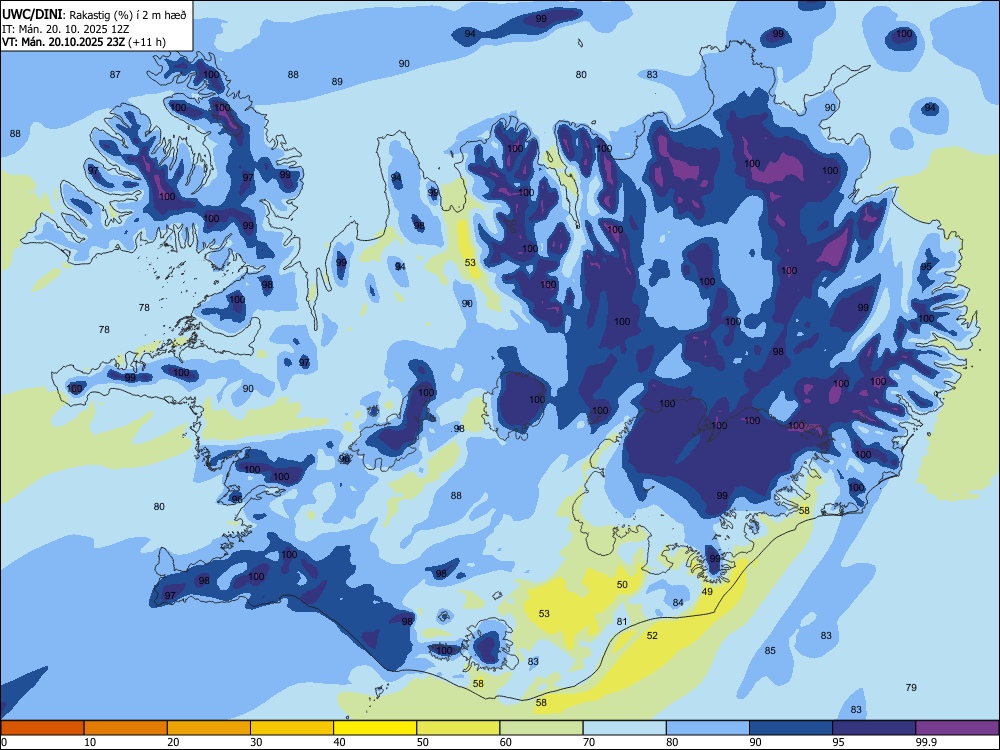
Task: Click the '60' legend tick label
Action: [506, 742]
